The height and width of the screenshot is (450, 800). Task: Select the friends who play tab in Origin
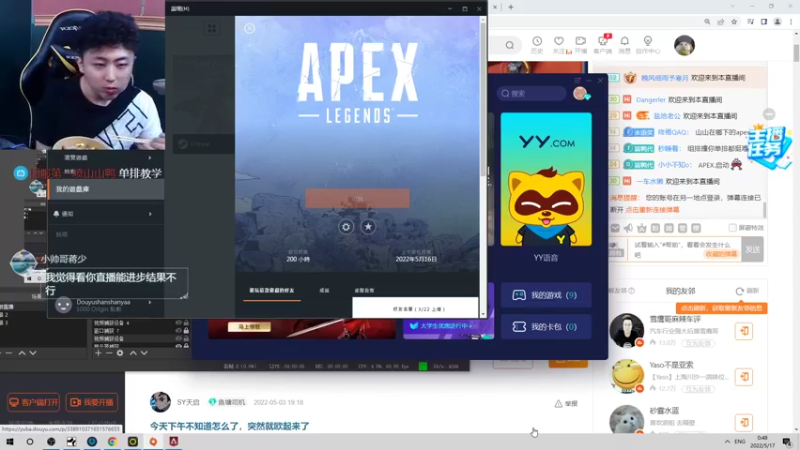click(271, 290)
